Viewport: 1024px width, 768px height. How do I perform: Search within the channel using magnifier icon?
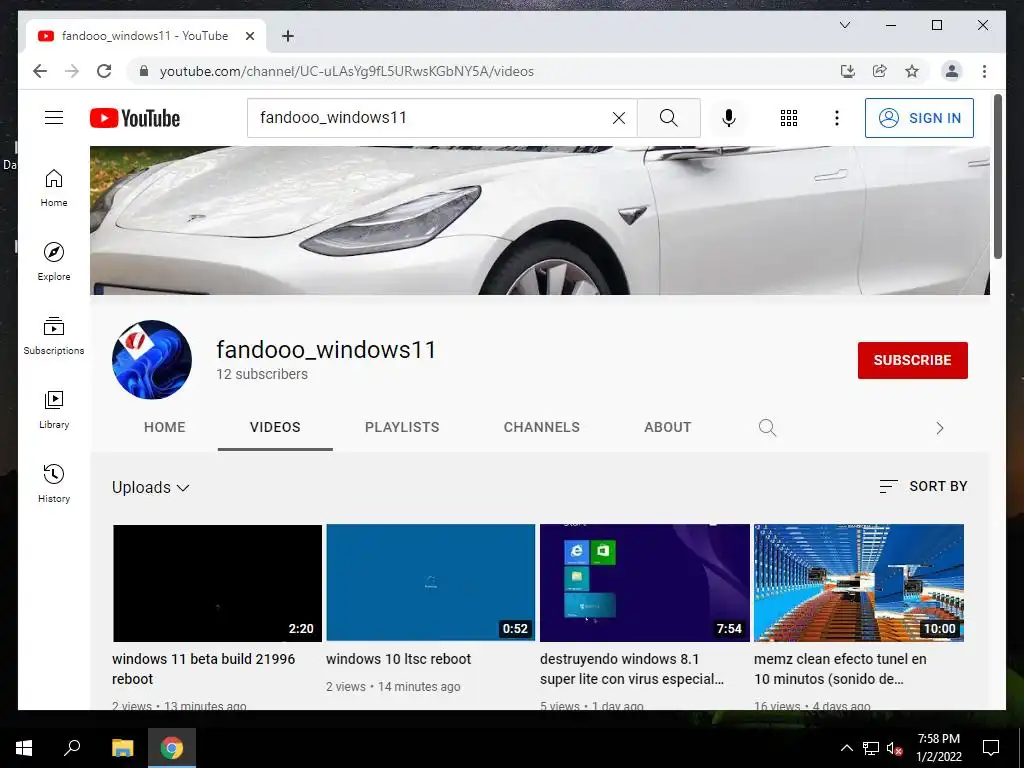[767, 428]
